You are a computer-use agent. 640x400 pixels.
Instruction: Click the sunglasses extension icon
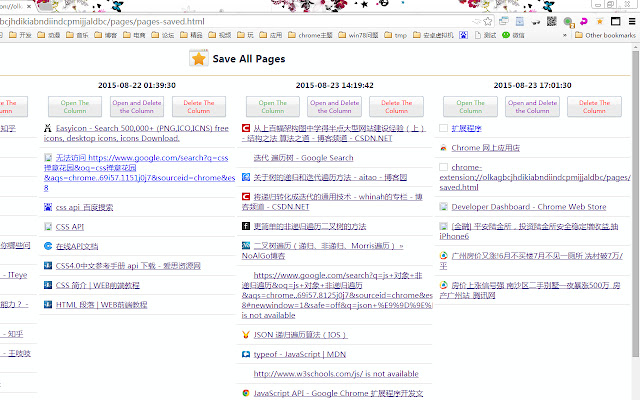[x=536, y=22]
